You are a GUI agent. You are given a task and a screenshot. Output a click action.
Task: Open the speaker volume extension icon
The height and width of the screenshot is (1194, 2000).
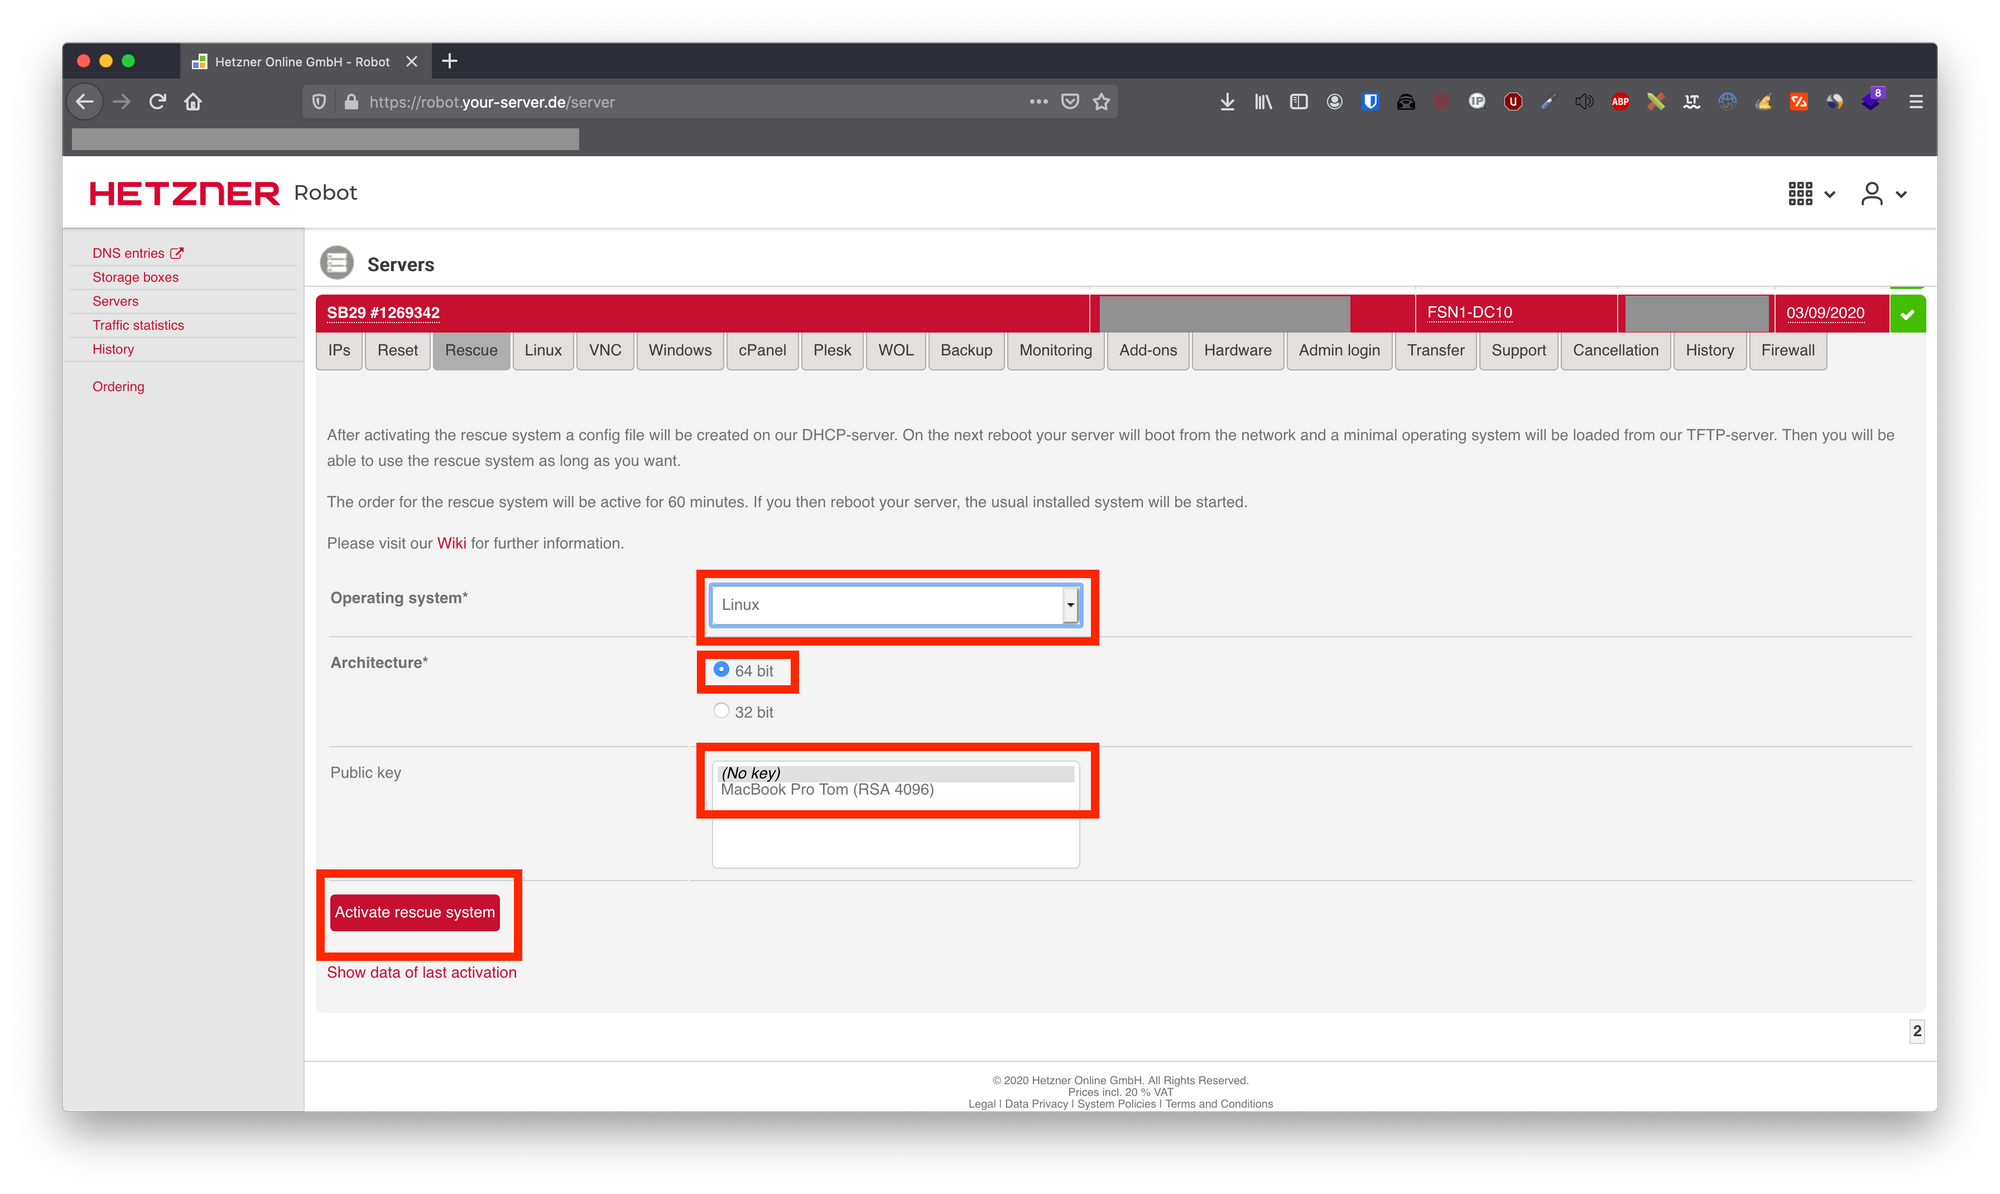click(x=1584, y=102)
